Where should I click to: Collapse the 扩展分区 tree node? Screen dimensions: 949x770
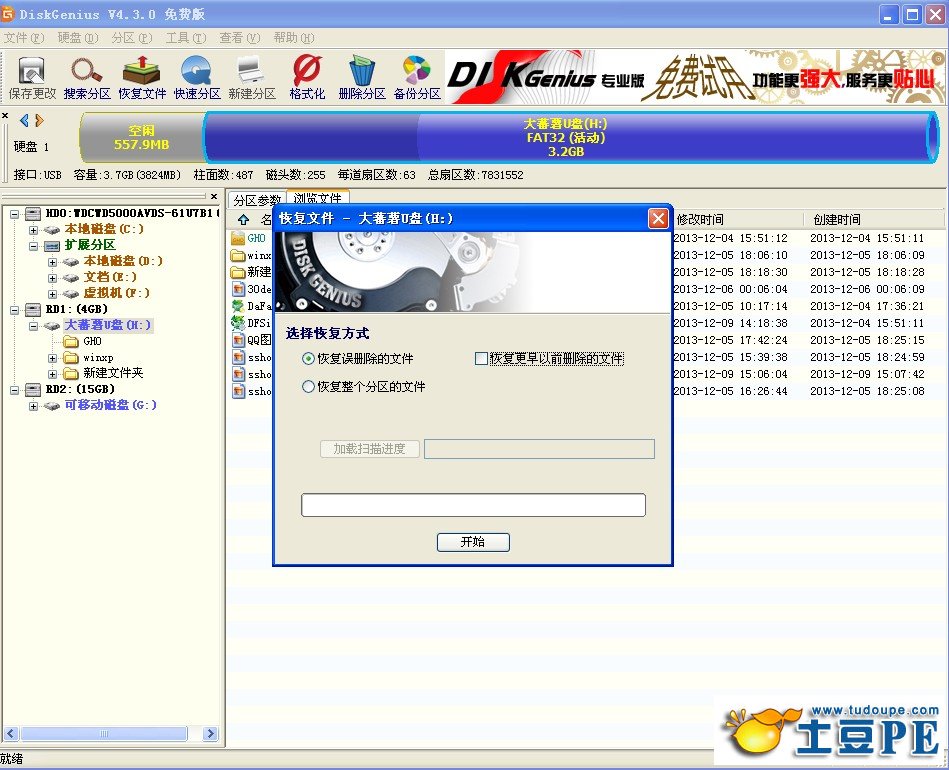point(33,246)
